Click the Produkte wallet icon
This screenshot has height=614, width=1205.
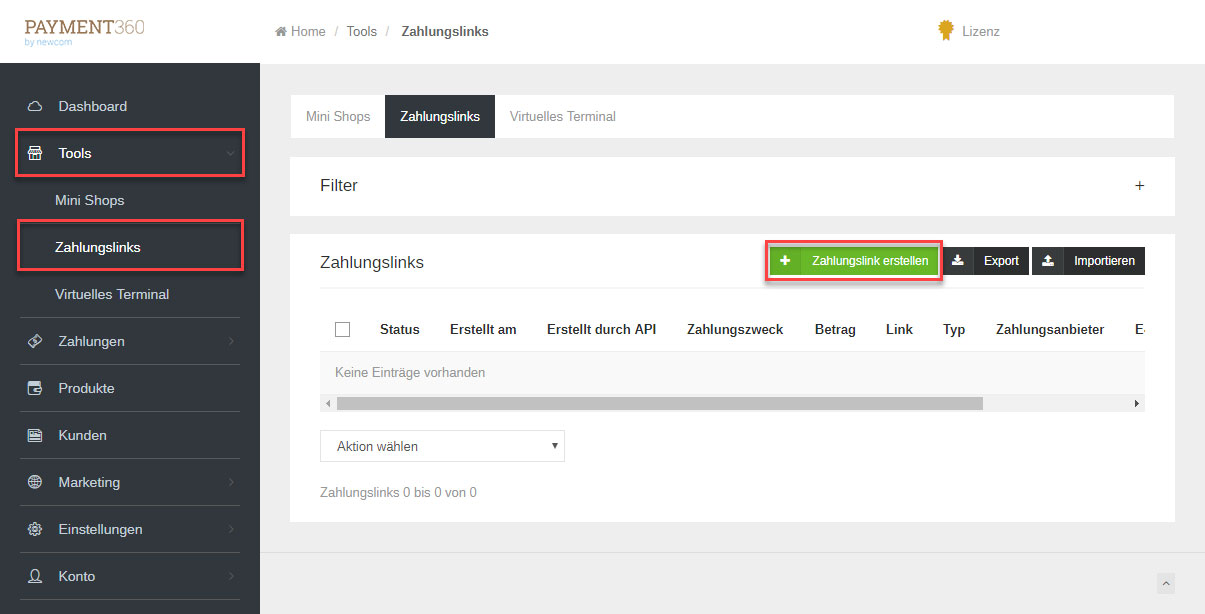click(x=35, y=388)
